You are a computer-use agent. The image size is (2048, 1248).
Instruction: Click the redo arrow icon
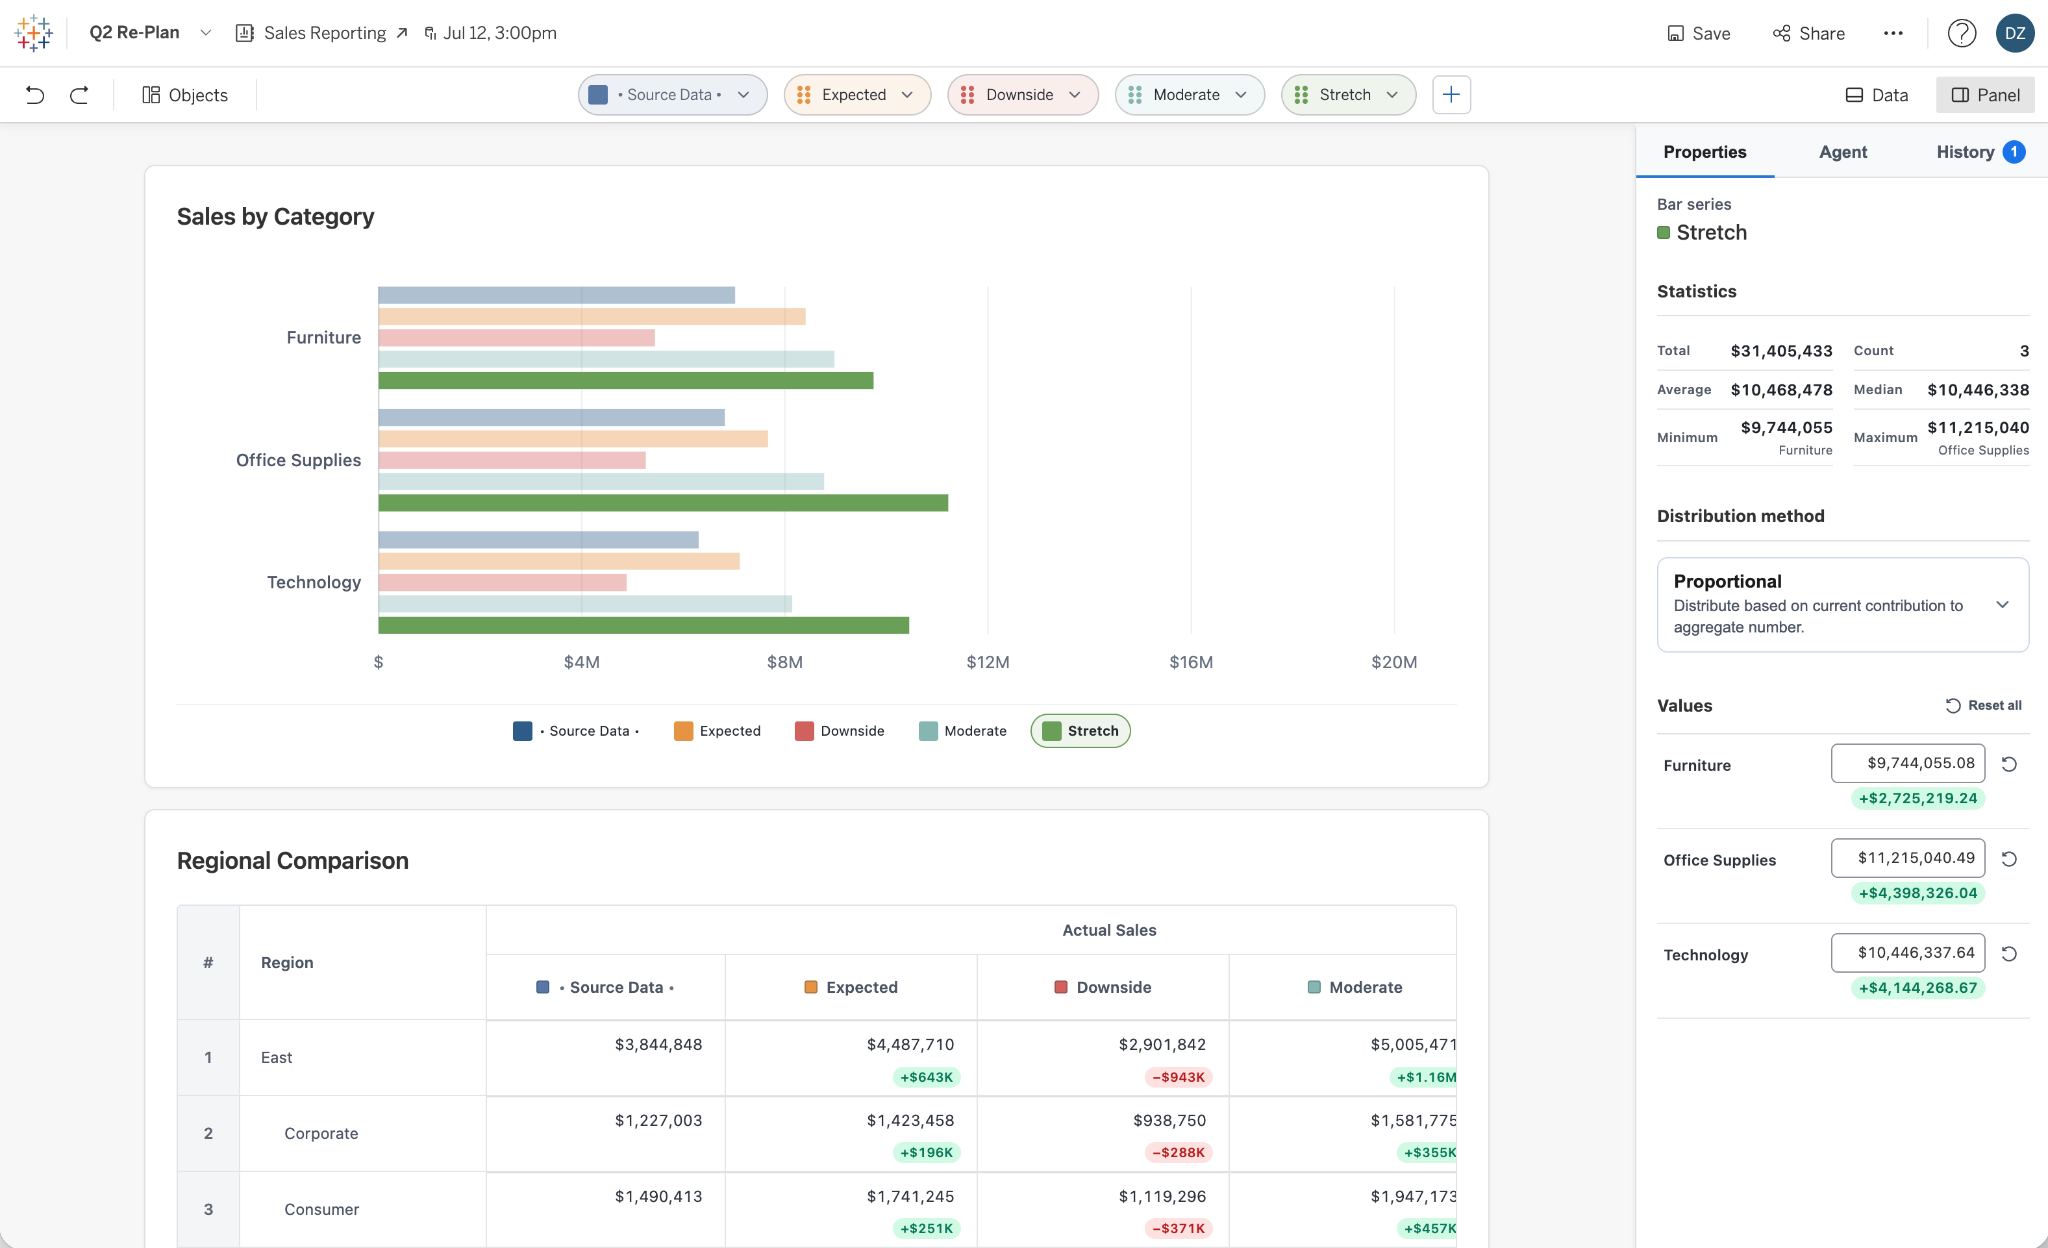click(79, 95)
